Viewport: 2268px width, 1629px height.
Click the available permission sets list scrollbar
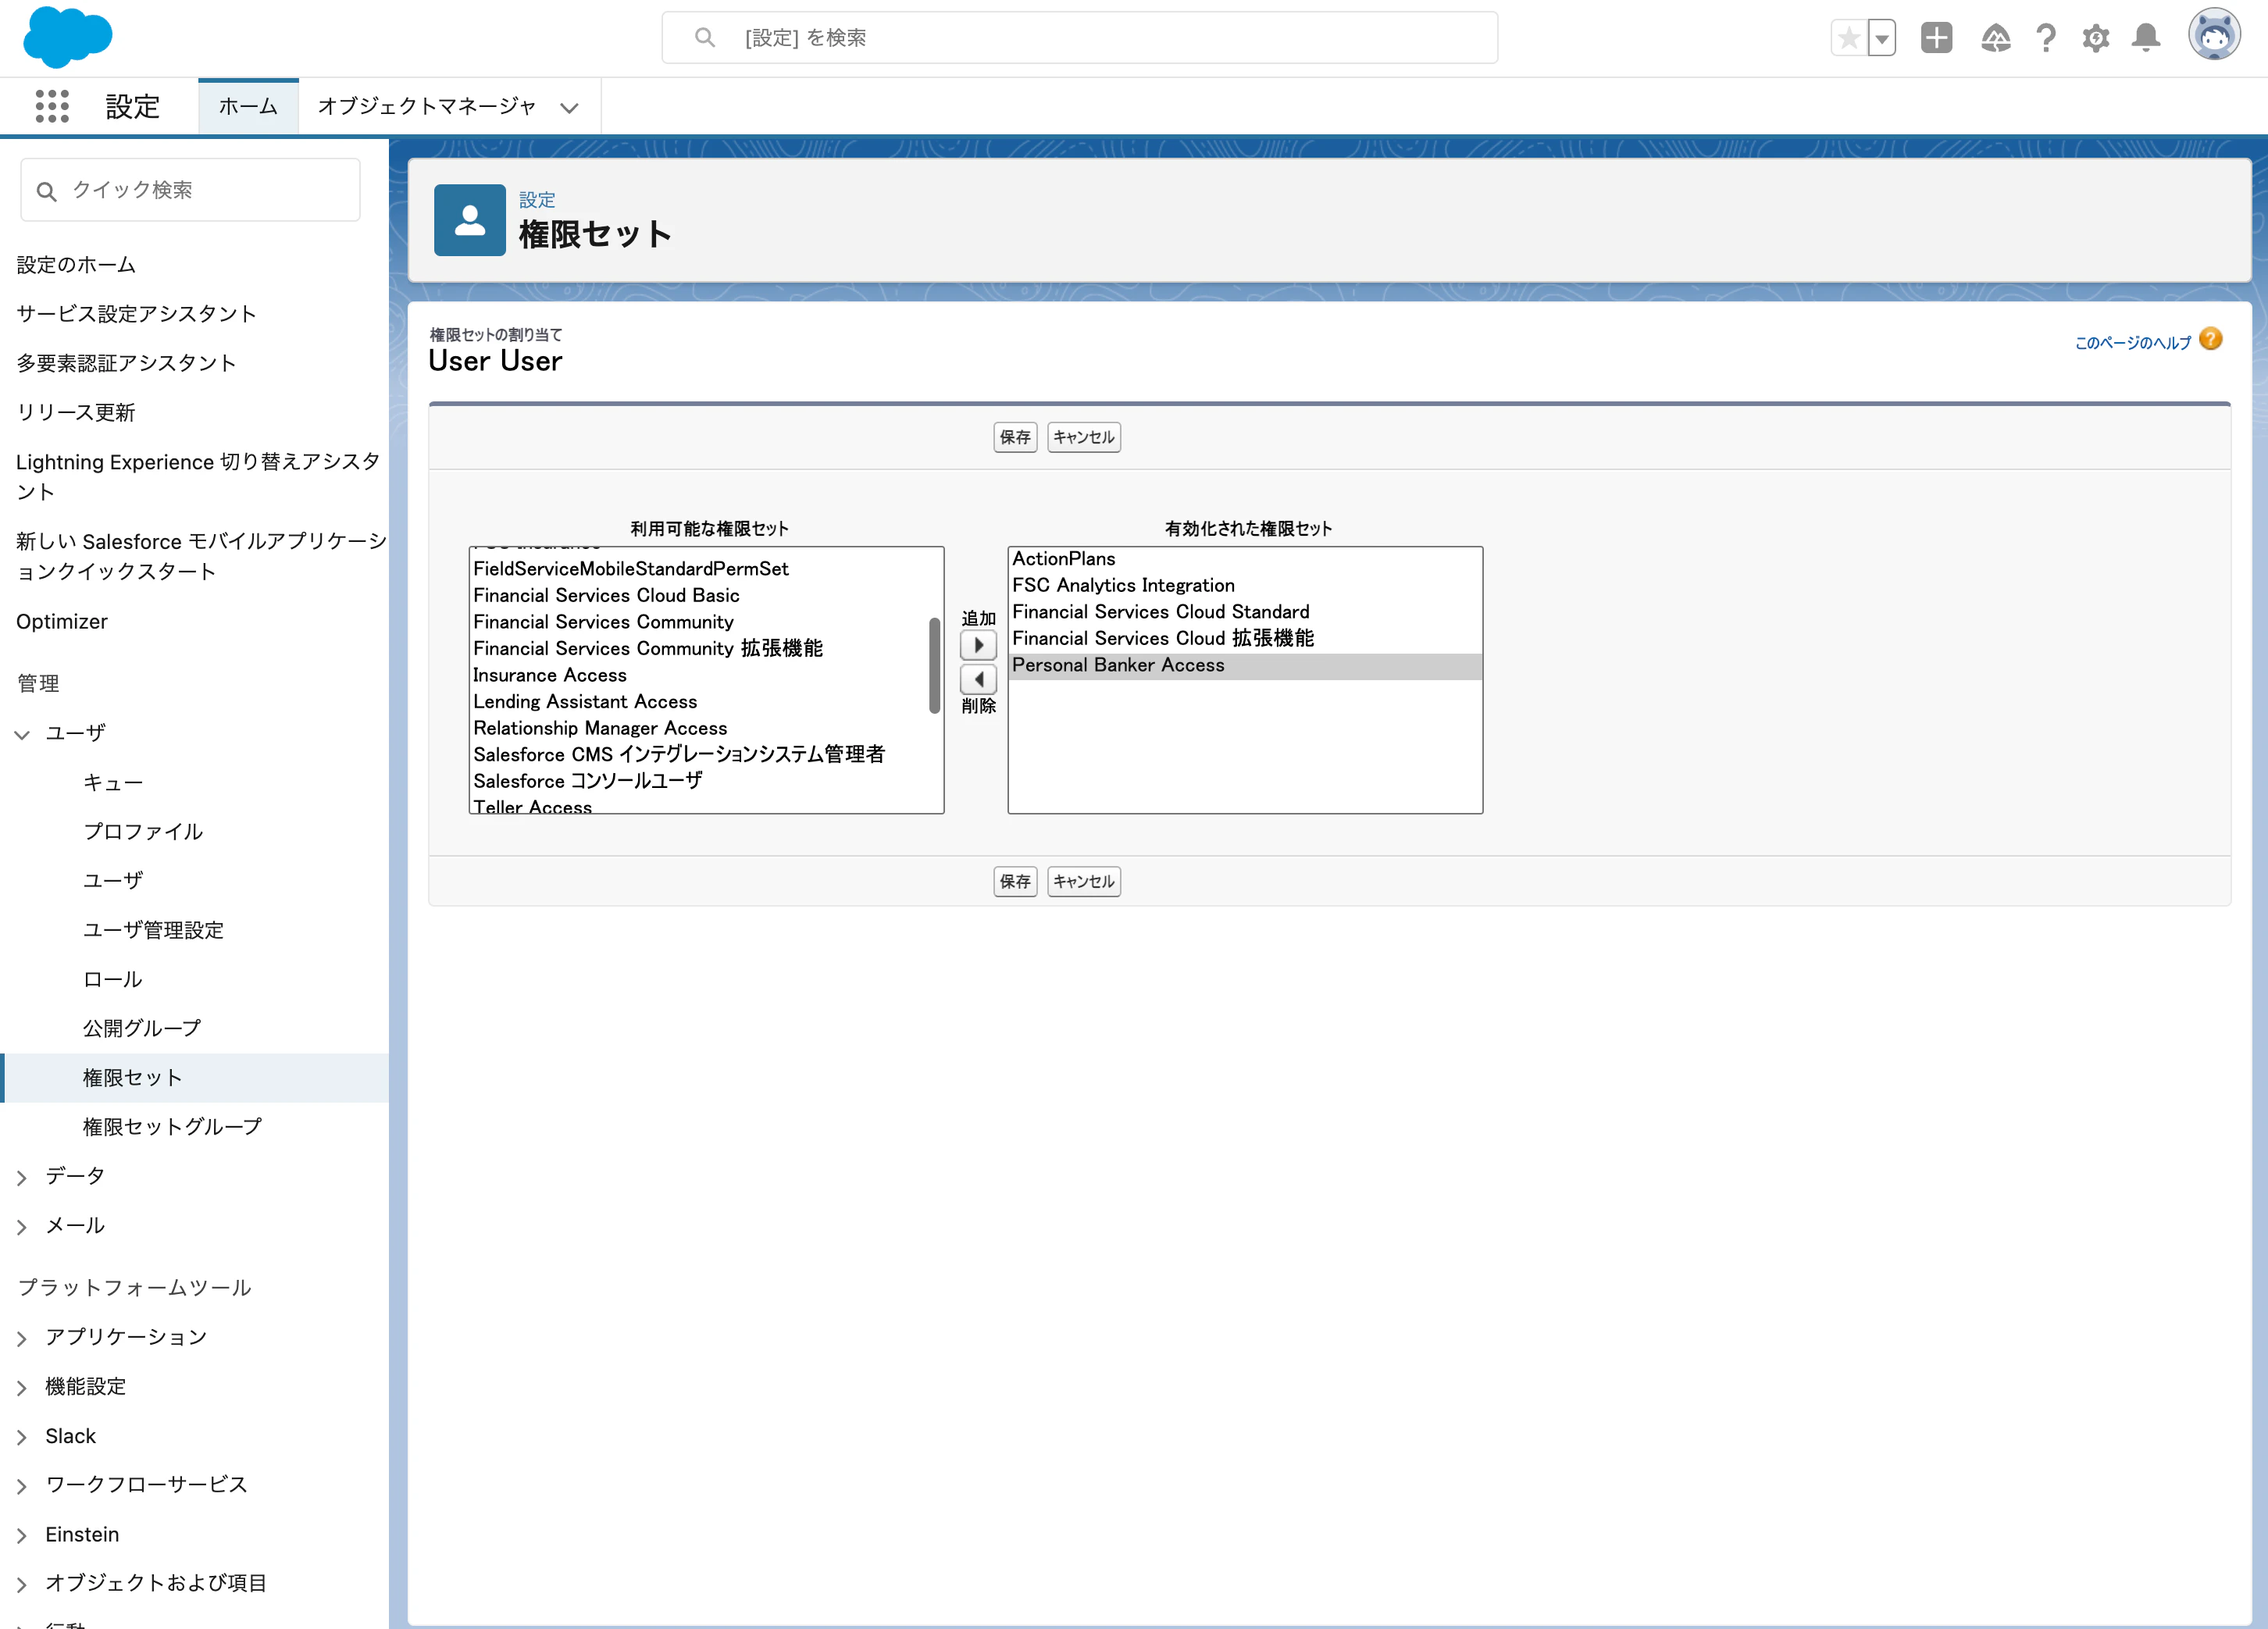pos(934,665)
